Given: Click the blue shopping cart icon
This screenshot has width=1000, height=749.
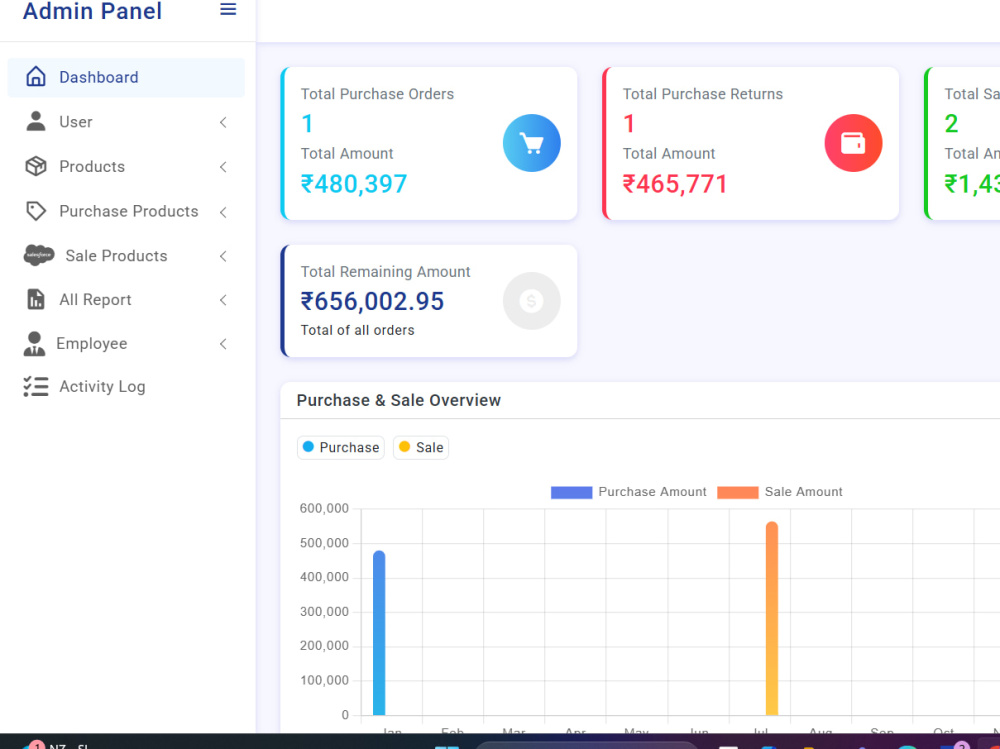Looking at the screenshot, I should 531,143.
